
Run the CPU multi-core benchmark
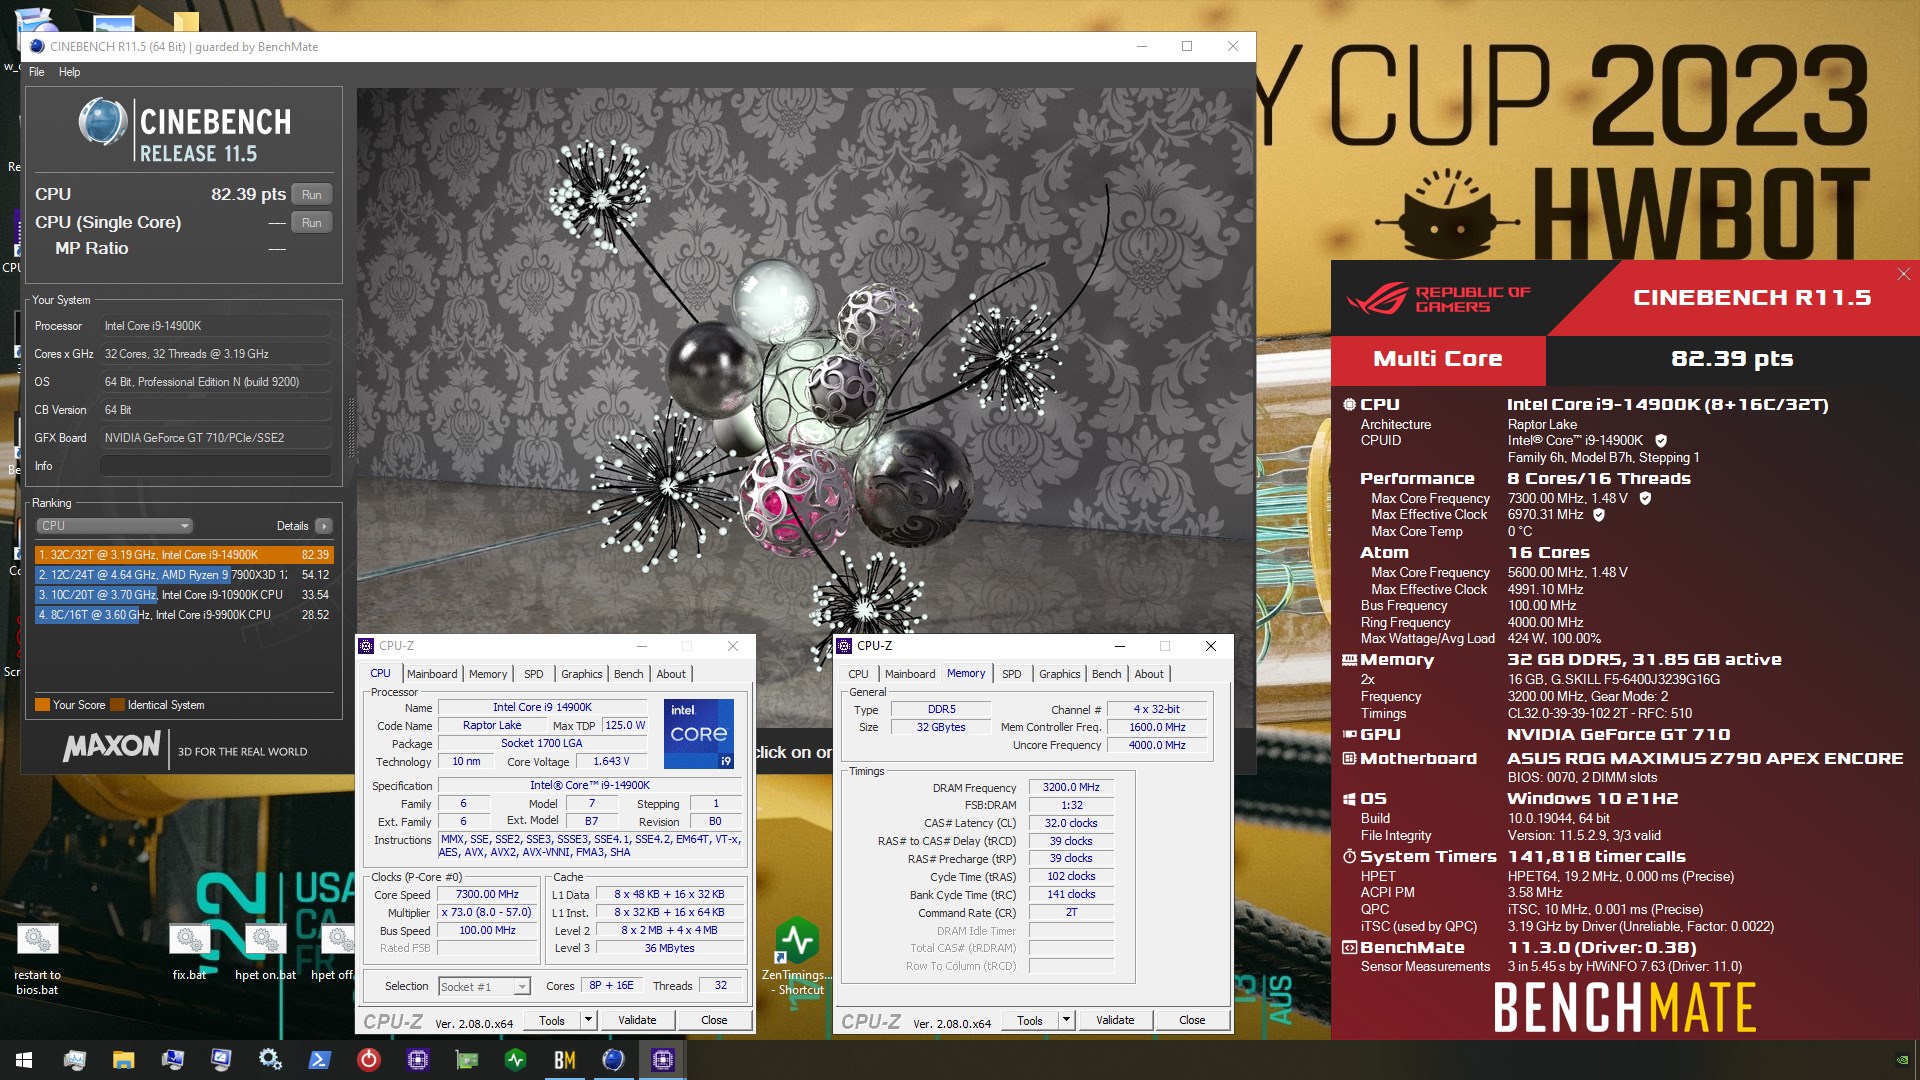point(312,195)
